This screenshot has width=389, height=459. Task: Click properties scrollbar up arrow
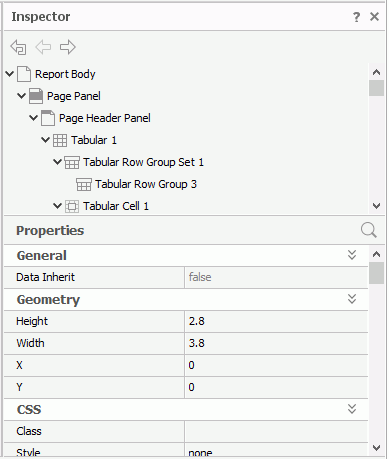377,255
